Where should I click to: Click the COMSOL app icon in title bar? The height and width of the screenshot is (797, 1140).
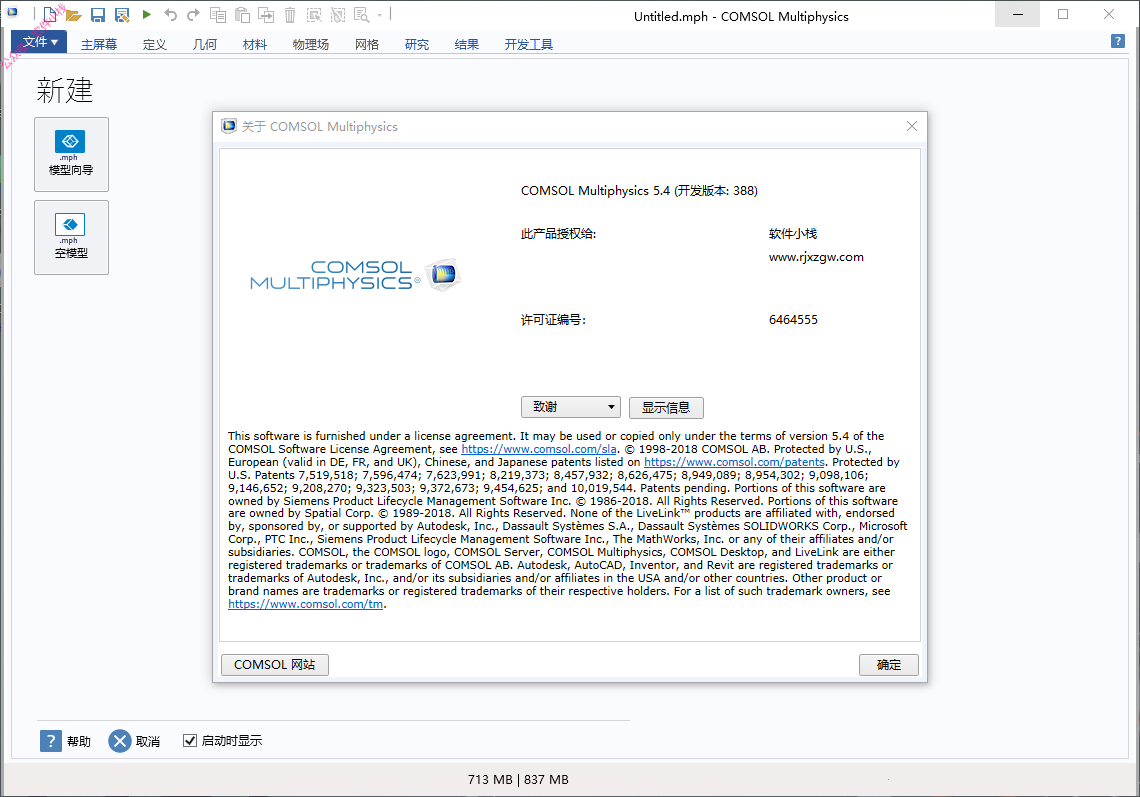(x=12, y=12)
